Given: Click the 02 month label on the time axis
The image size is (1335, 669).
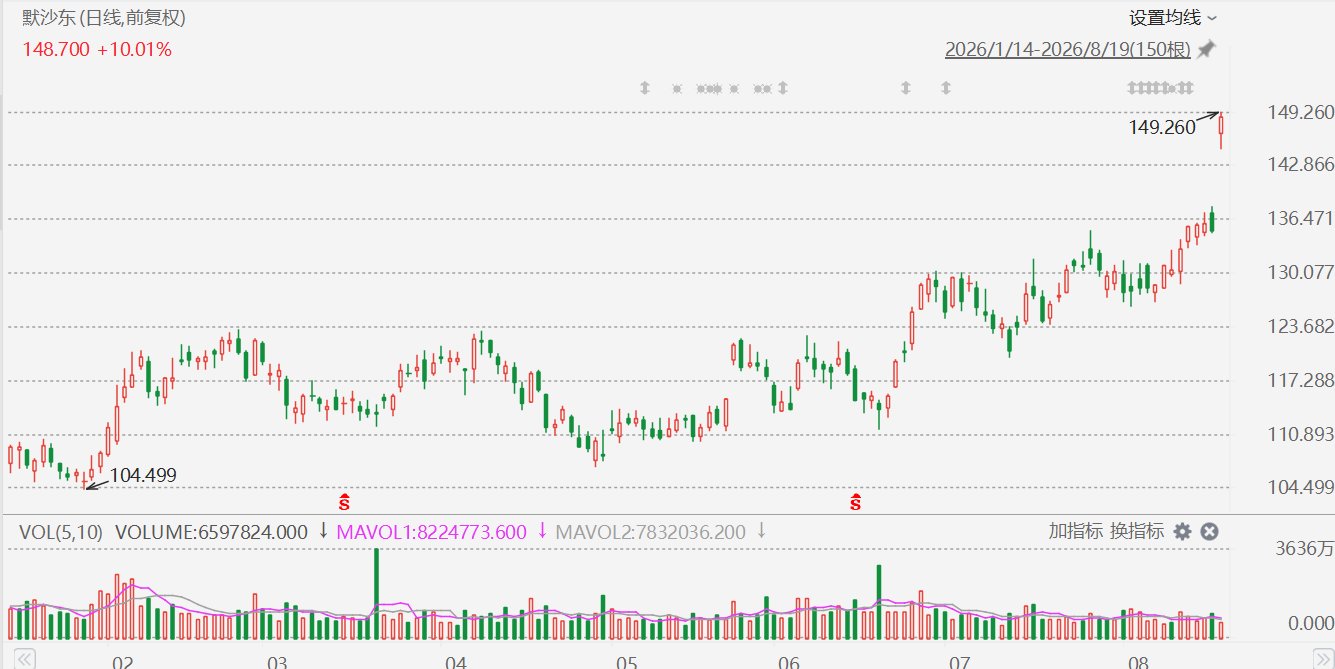Looking at the screenshot, I should (122, 661).
